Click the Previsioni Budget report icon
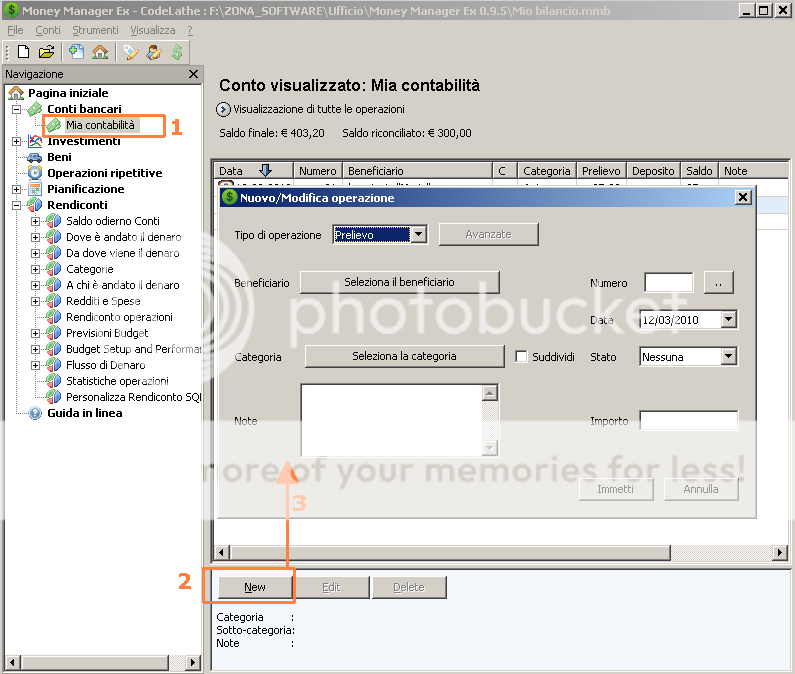This screenshot has width=795, height=674. [x=53, y=333]
